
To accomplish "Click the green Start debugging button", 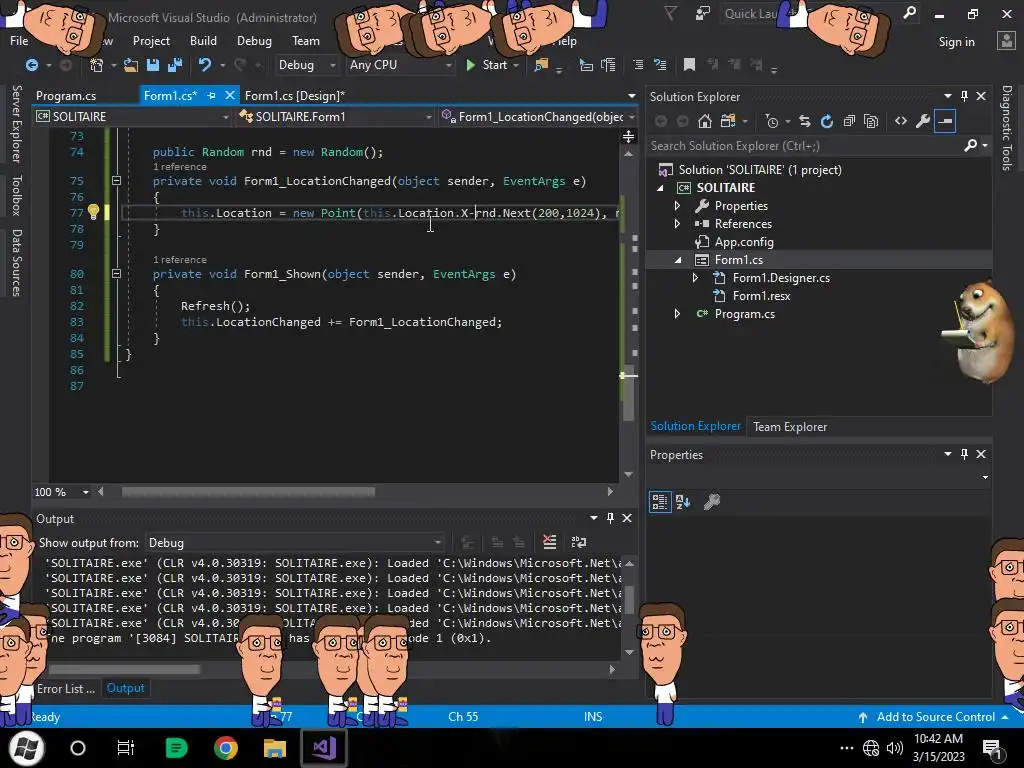I will (x=487, y=65).
